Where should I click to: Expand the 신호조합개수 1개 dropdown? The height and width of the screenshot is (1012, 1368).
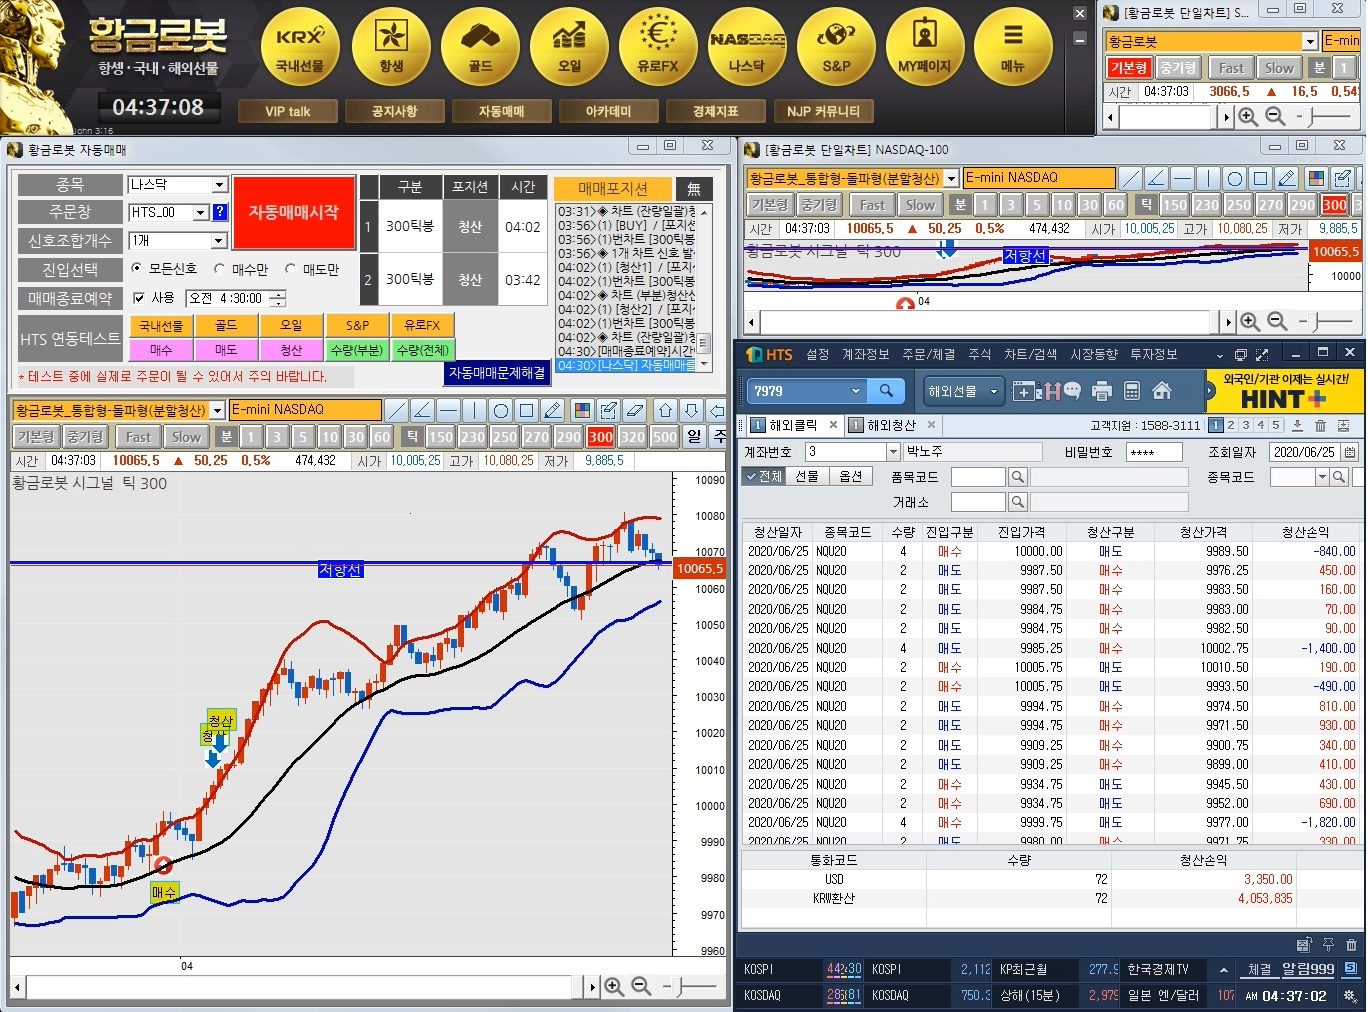pos(219,241)
